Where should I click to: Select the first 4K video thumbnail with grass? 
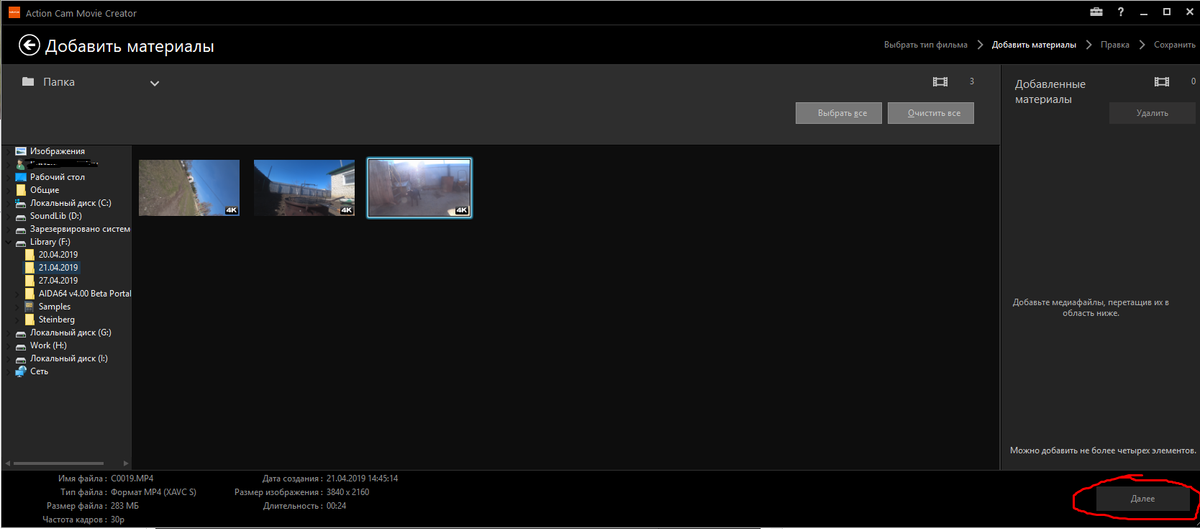[x=189, y=188]
